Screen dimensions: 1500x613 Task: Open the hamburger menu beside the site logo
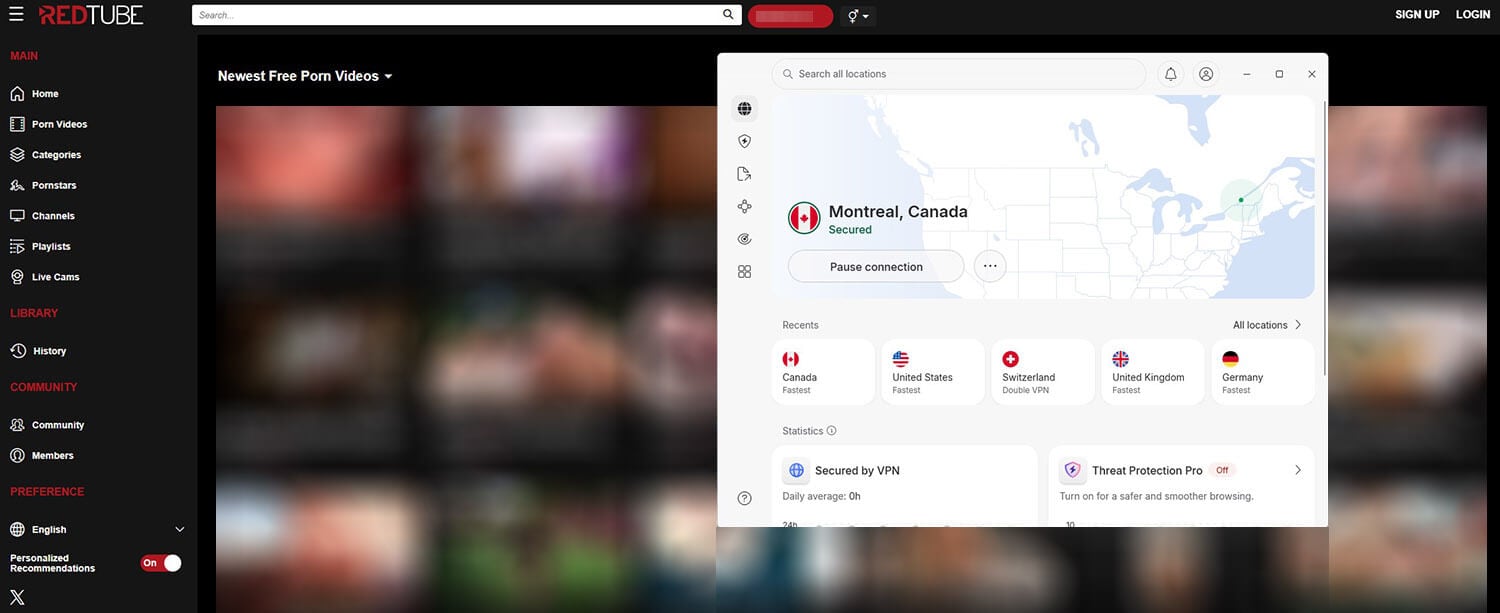(x=16, y=14)
